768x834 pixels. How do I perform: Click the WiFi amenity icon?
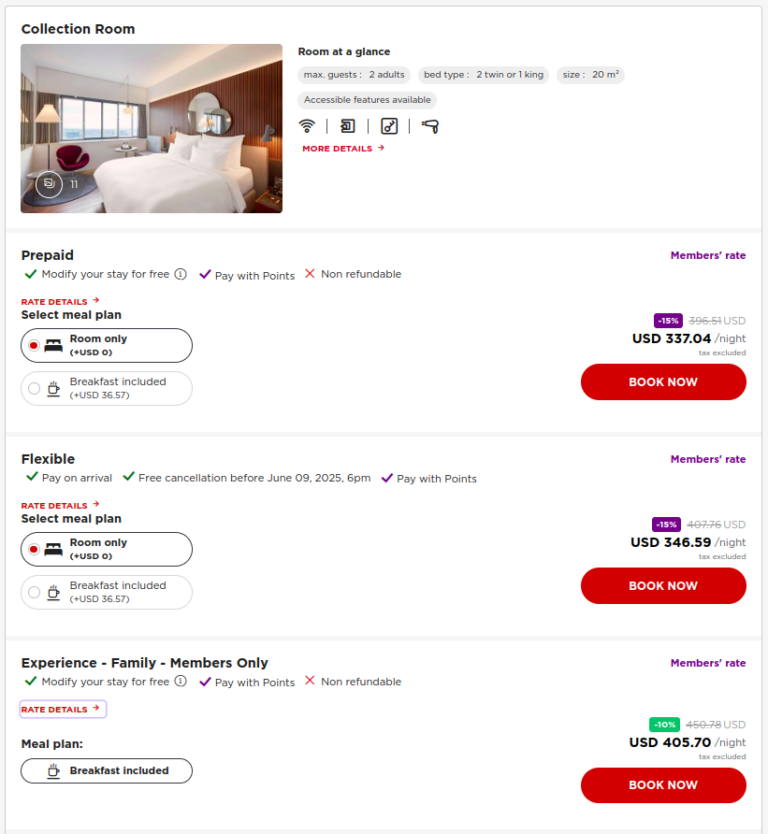point(307,126)
